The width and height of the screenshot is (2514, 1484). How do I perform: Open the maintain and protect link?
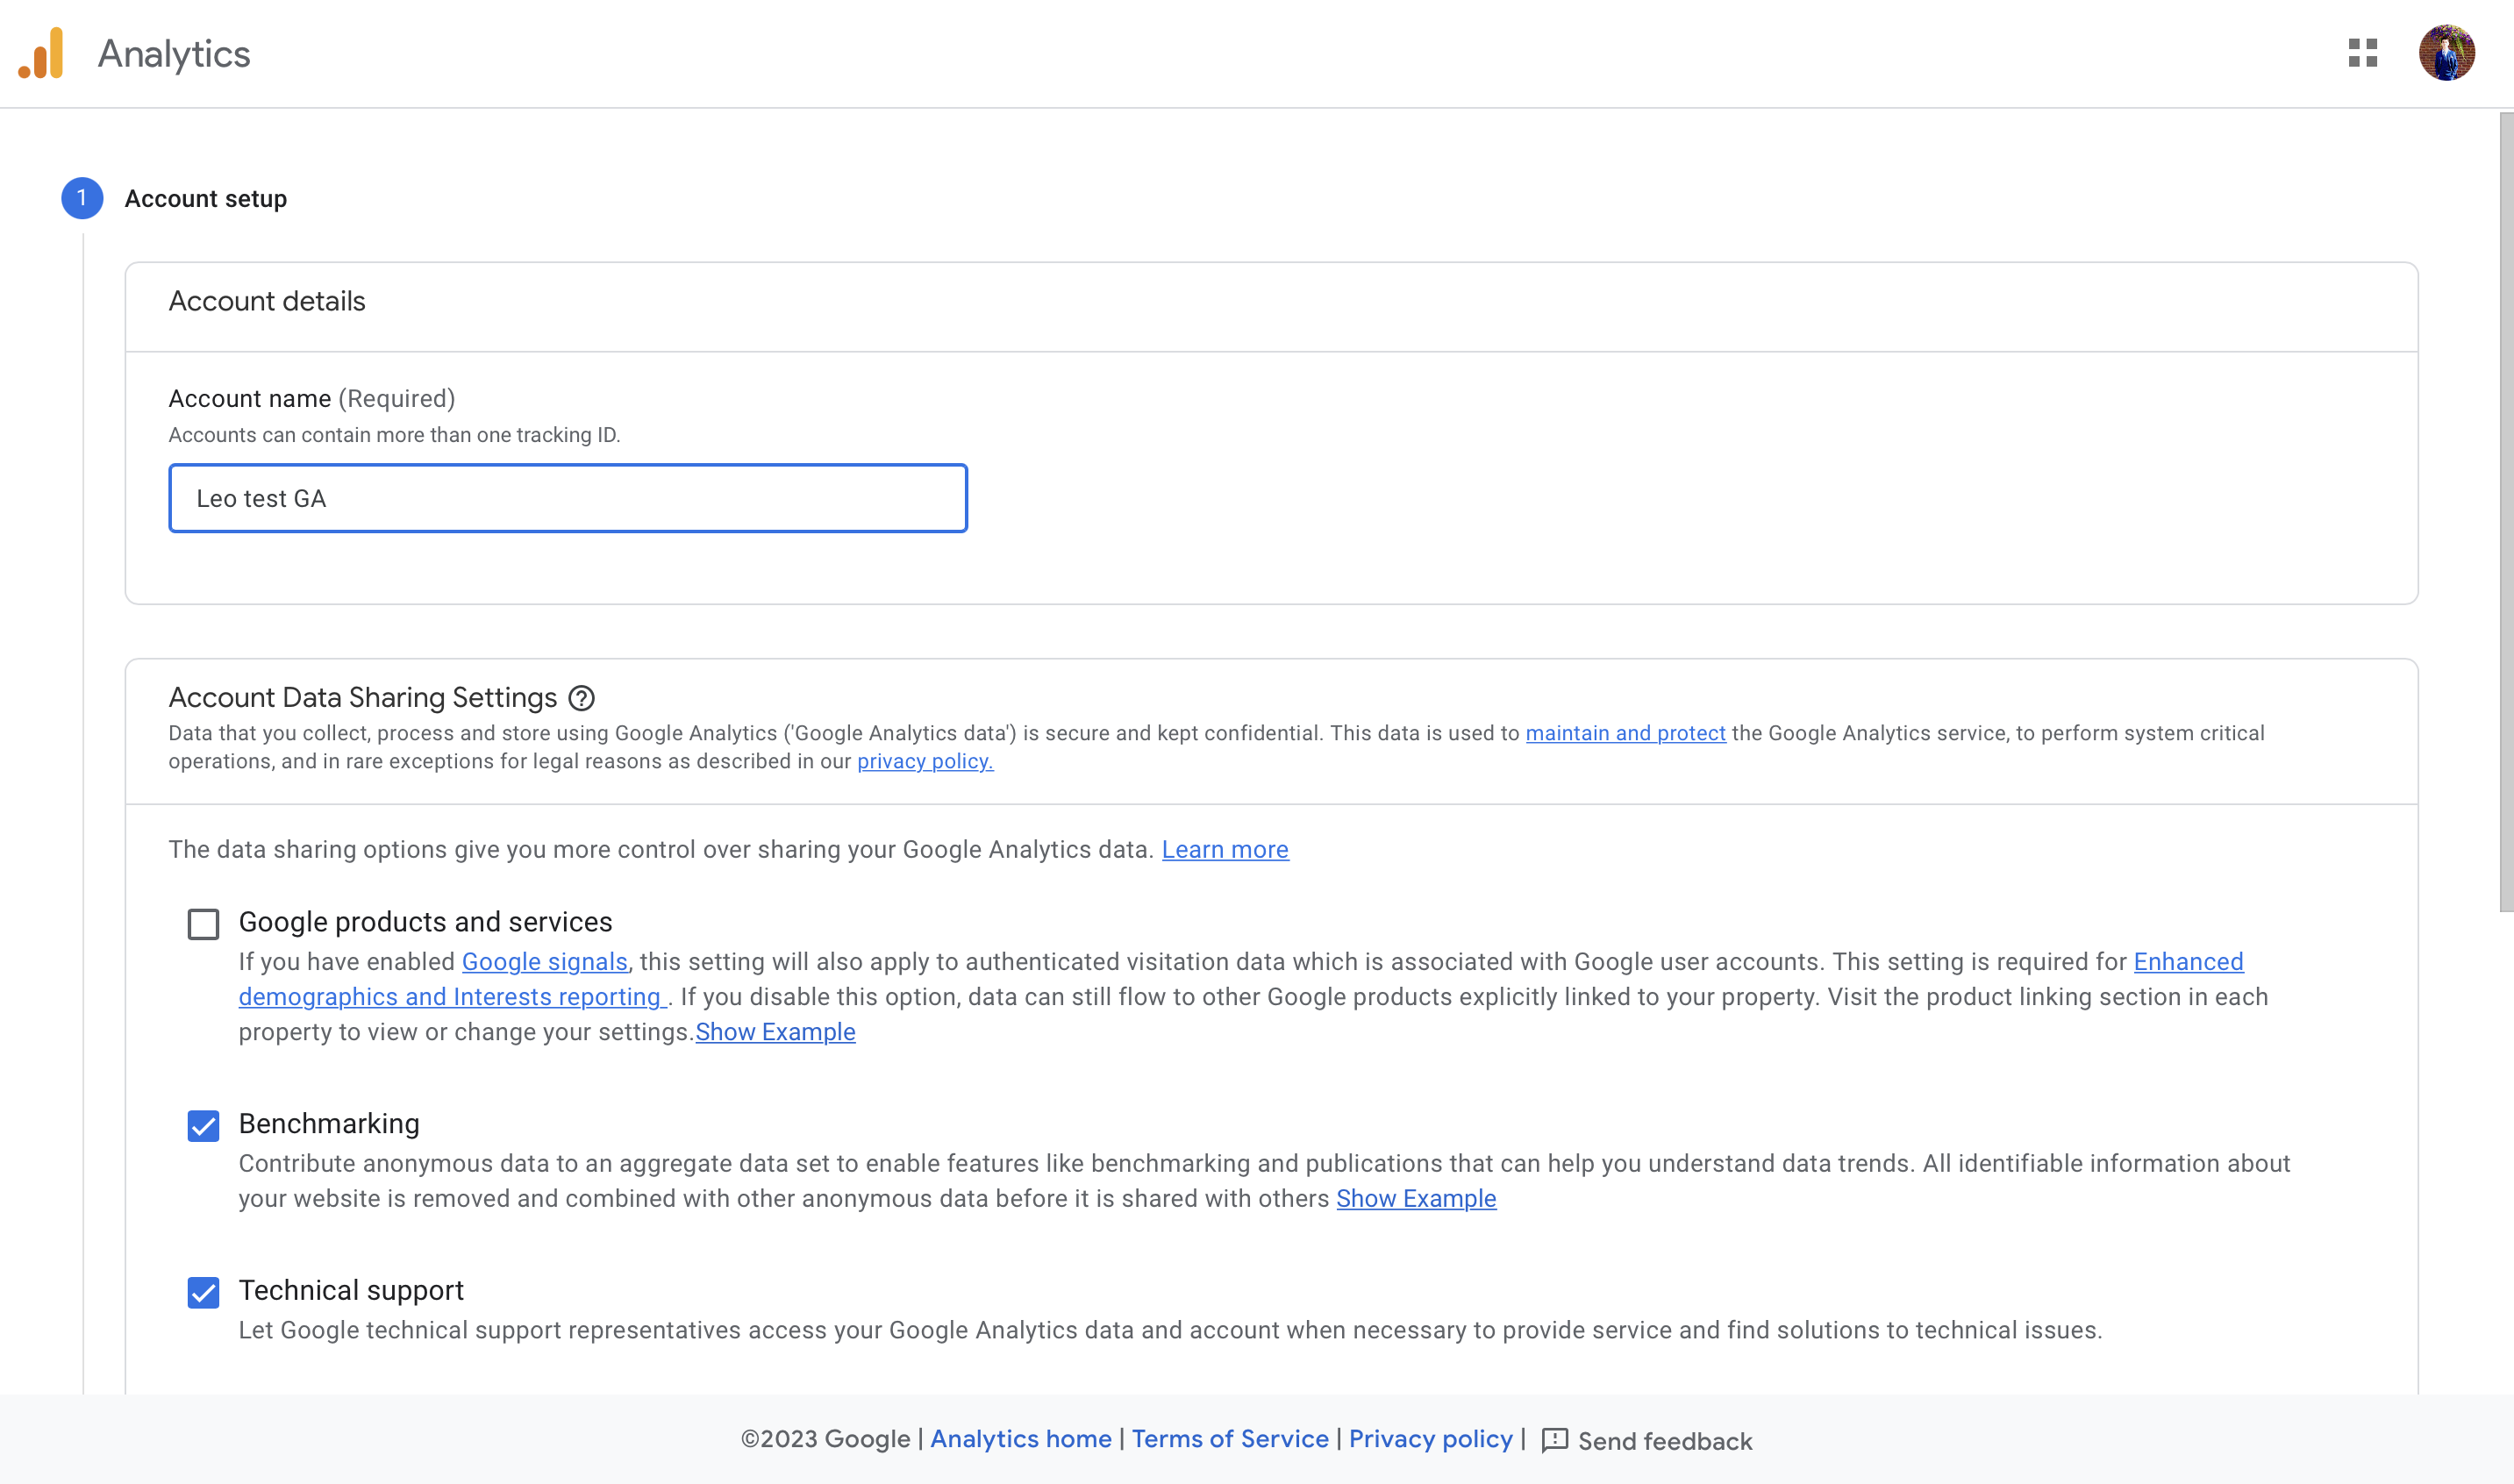click(1625, 733)
